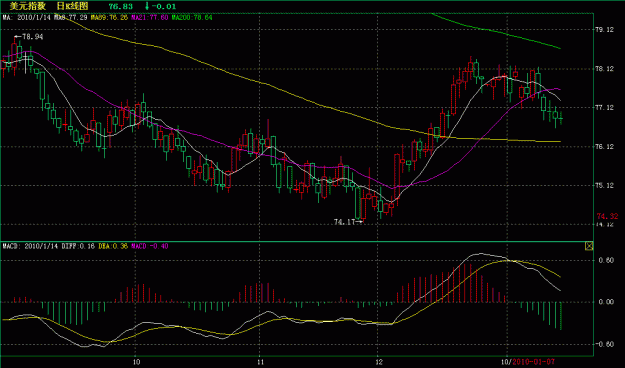Click the 76.12 price axis label
Screen dimensions: 625x368
coord(605,146)
